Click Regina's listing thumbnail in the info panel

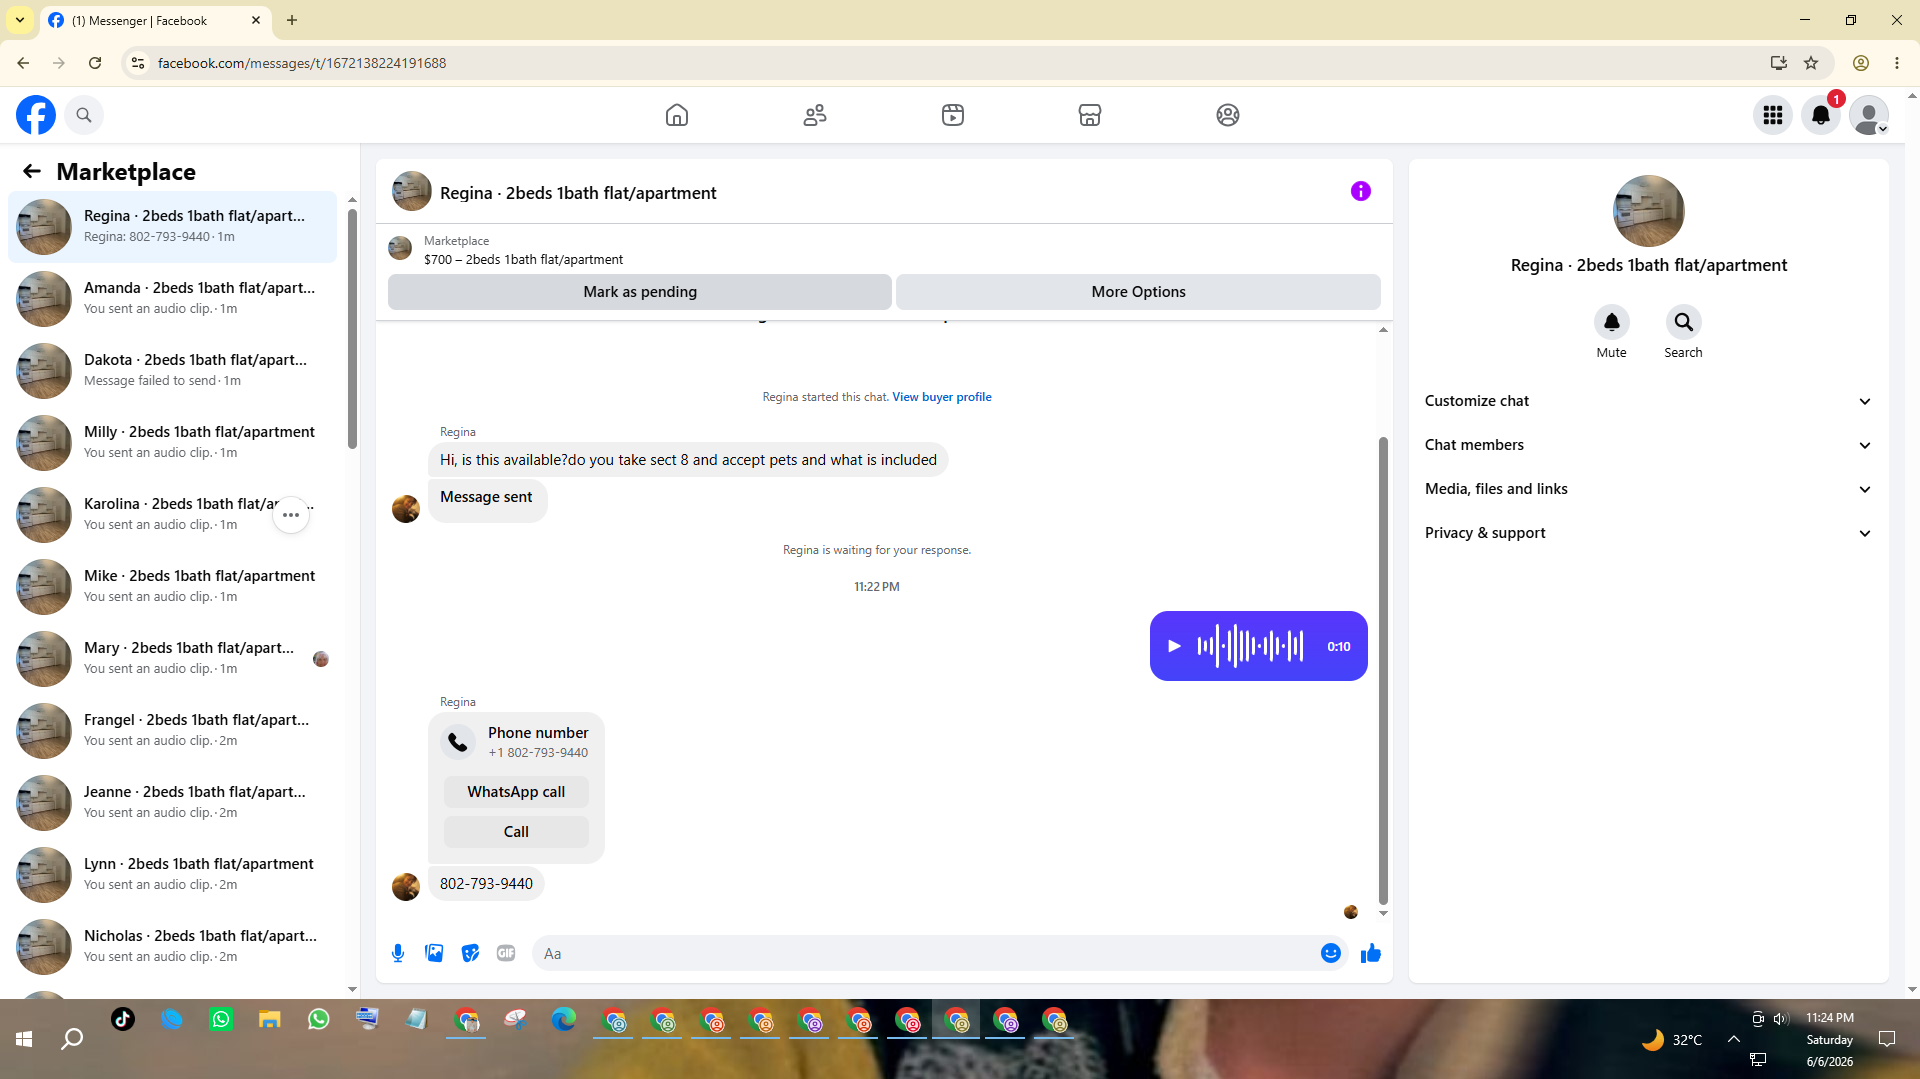point(1649,211)
